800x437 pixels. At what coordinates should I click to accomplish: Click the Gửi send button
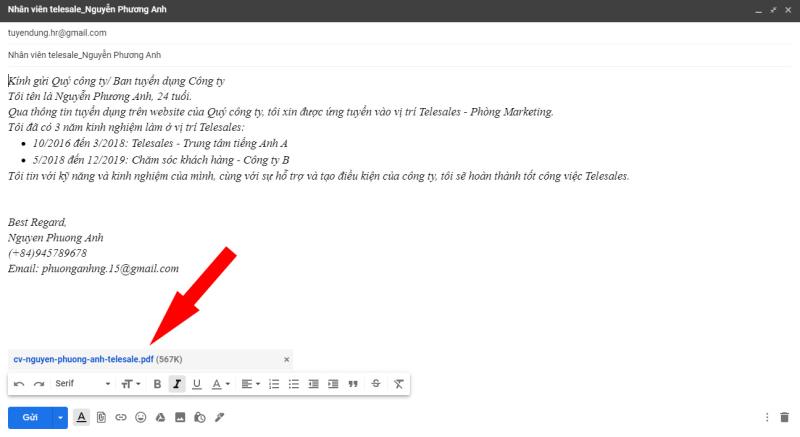pyautogui.click(x=30, y=418)
